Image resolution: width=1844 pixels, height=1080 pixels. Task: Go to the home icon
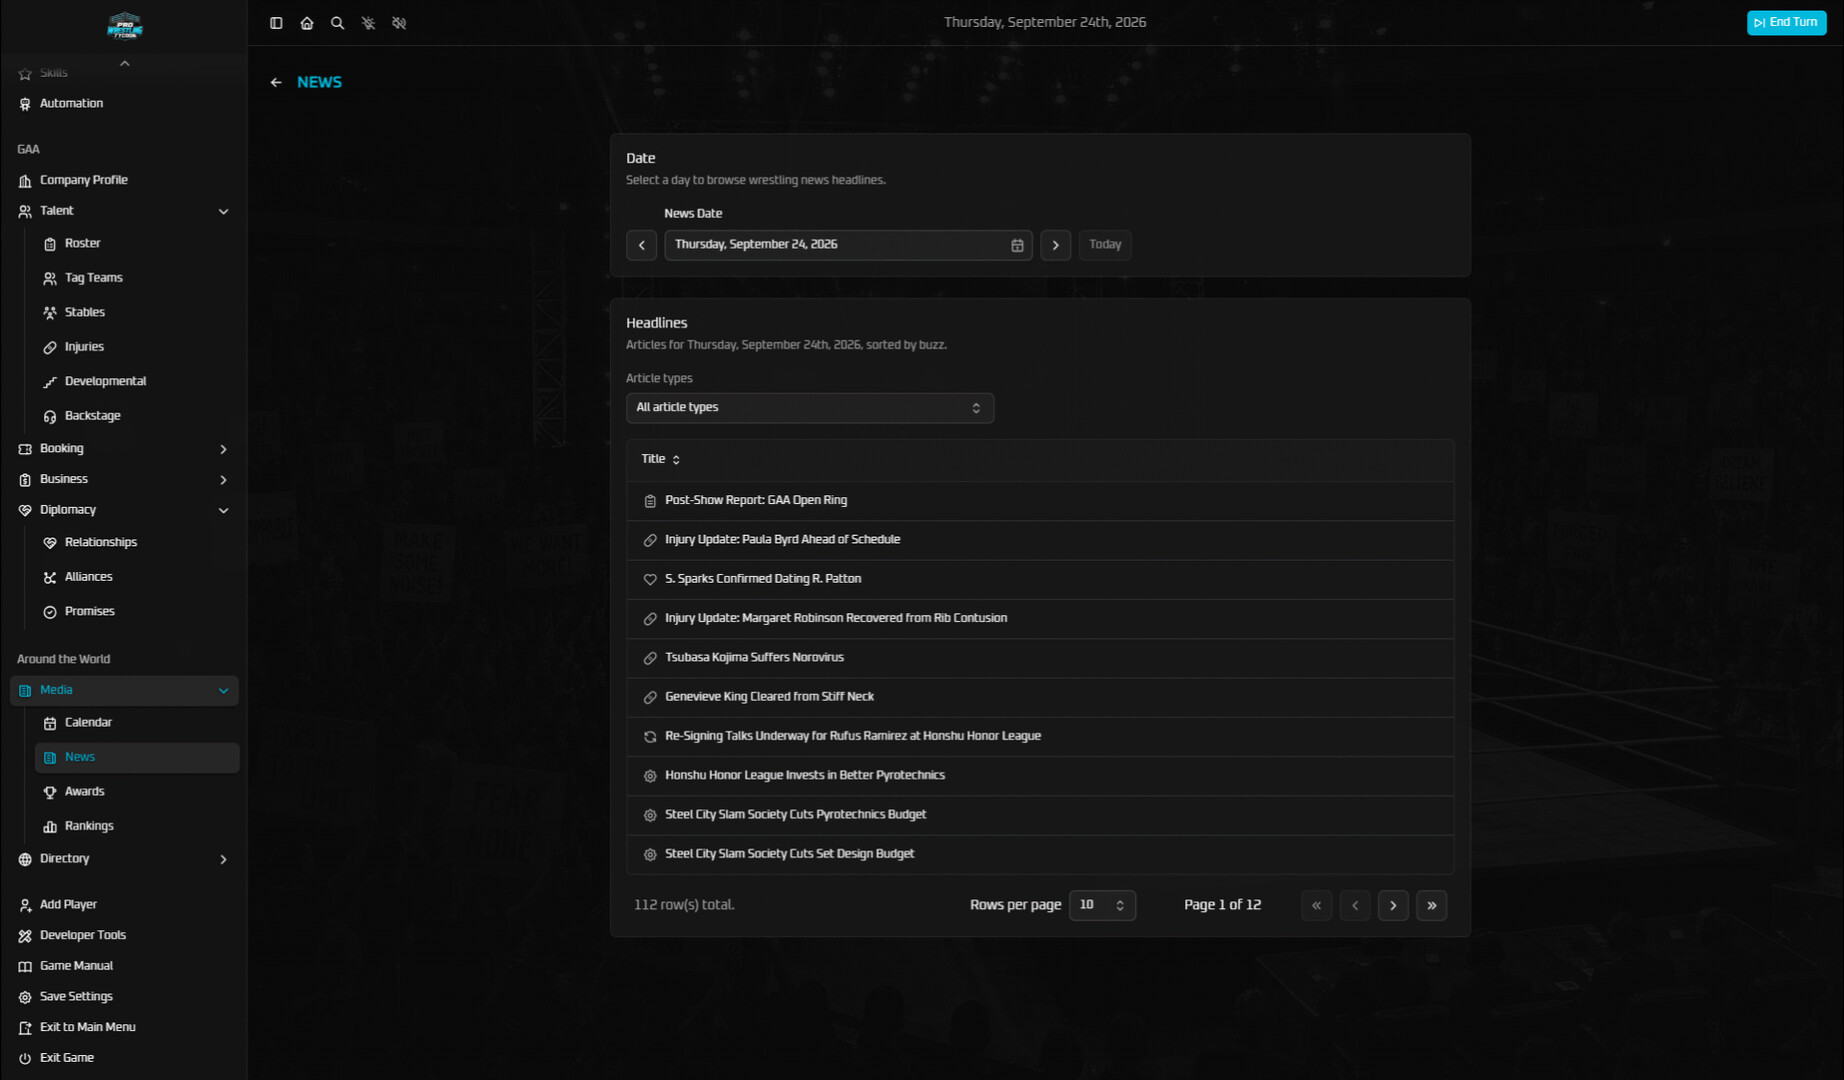coord(307,23)
